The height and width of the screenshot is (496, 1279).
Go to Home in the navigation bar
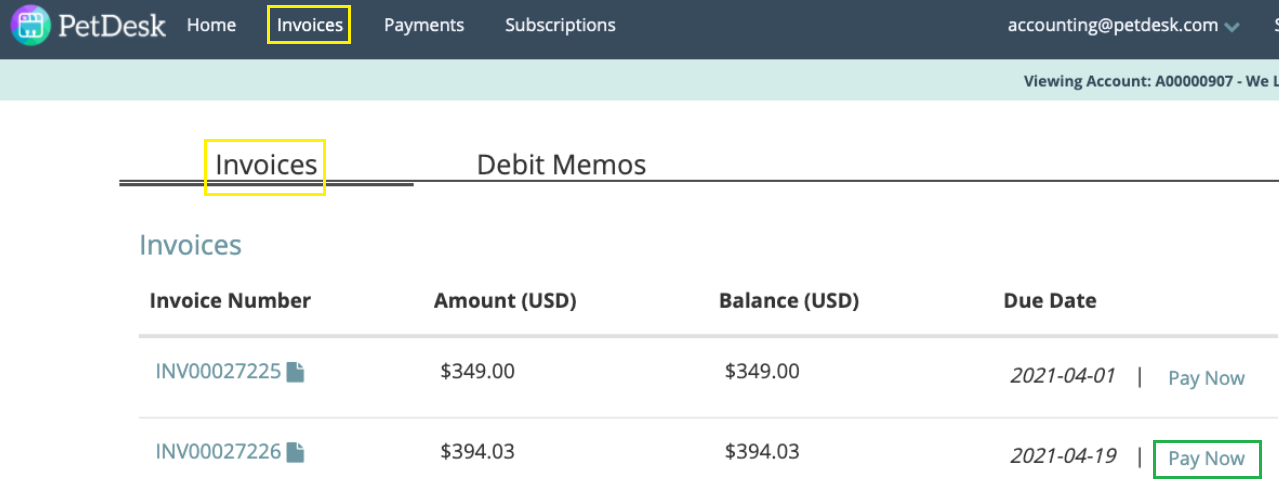point(211,25)
